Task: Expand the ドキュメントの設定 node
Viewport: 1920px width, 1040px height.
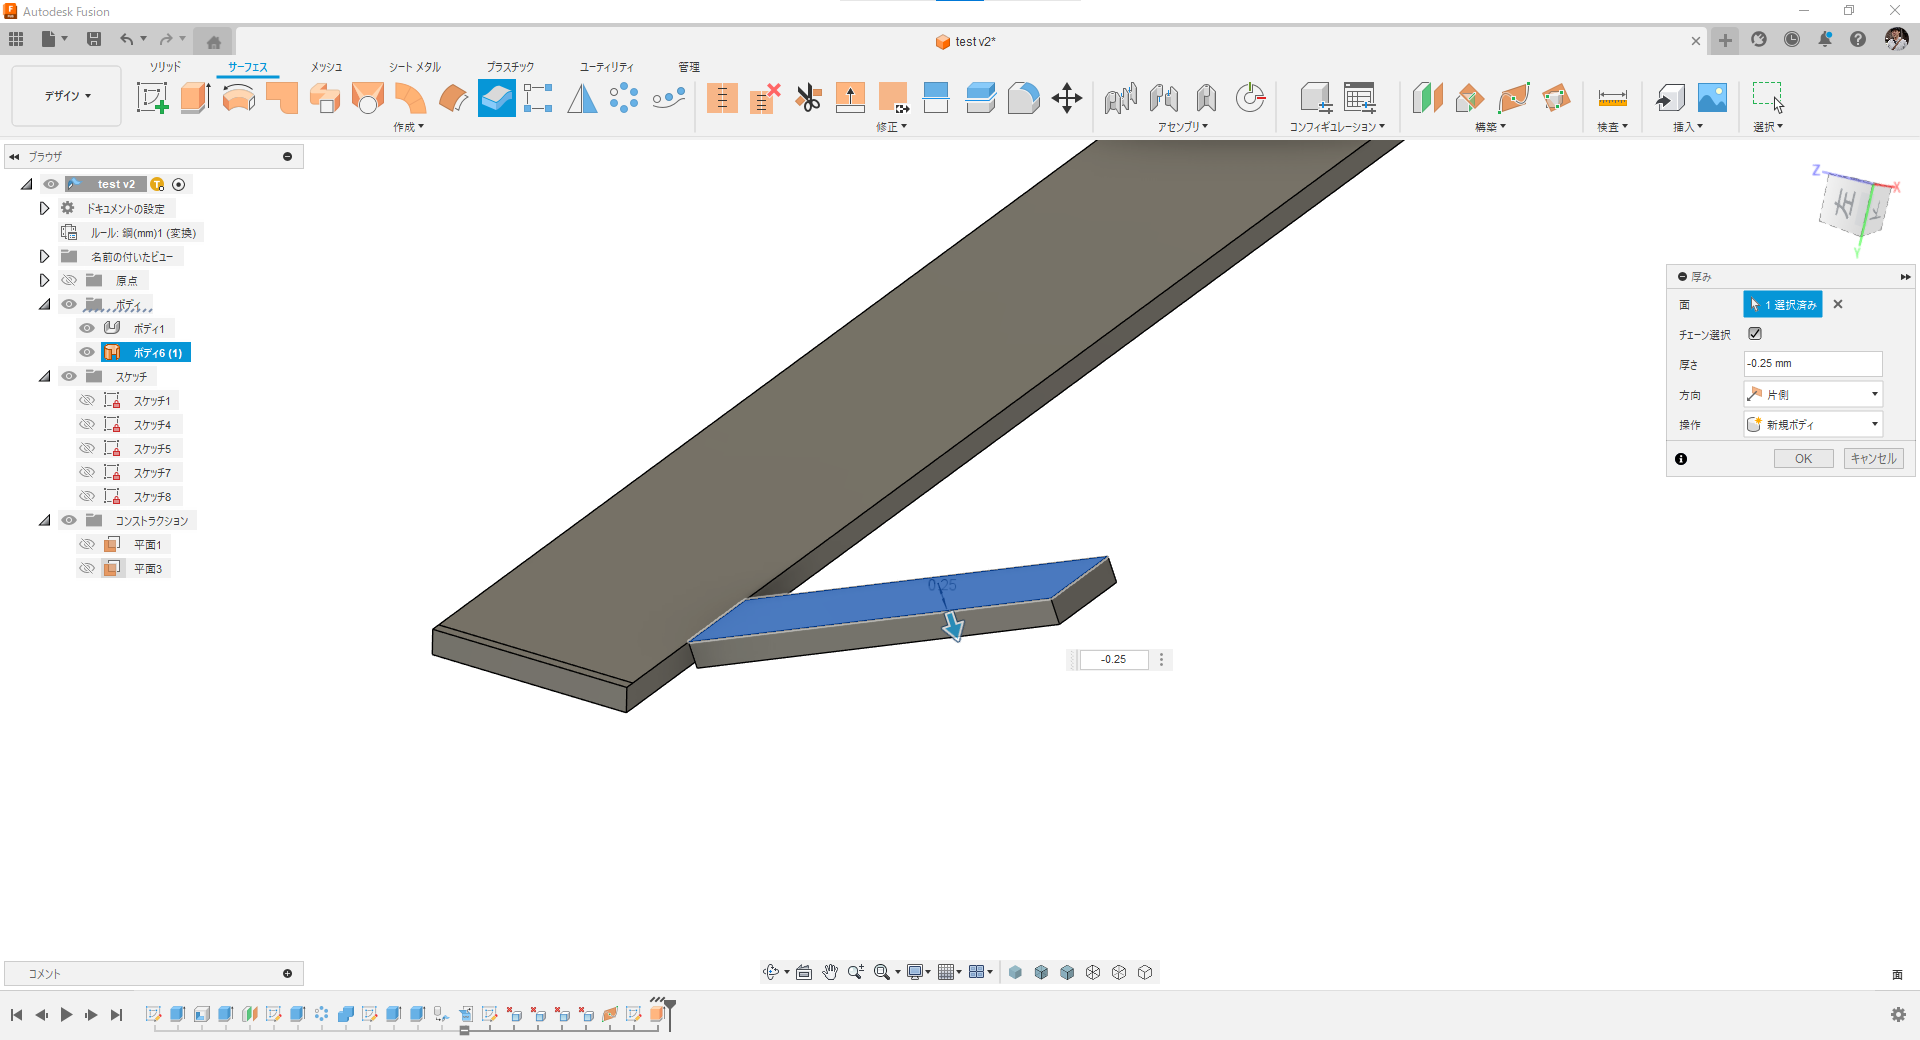Action: click(44, 209)
